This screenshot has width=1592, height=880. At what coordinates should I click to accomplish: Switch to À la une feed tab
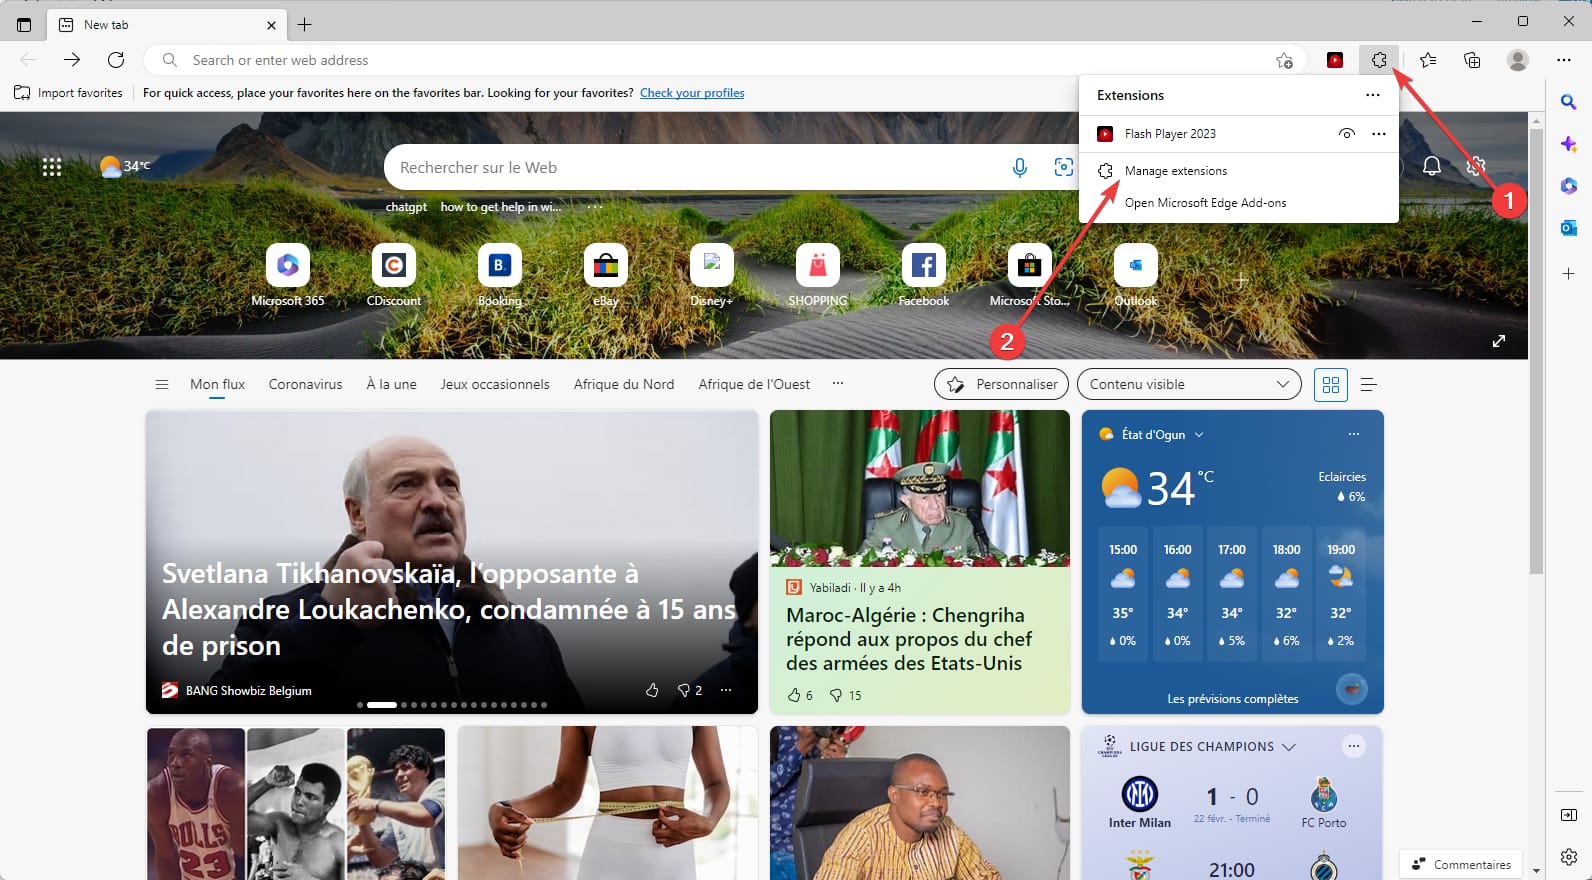click(391, 384)
